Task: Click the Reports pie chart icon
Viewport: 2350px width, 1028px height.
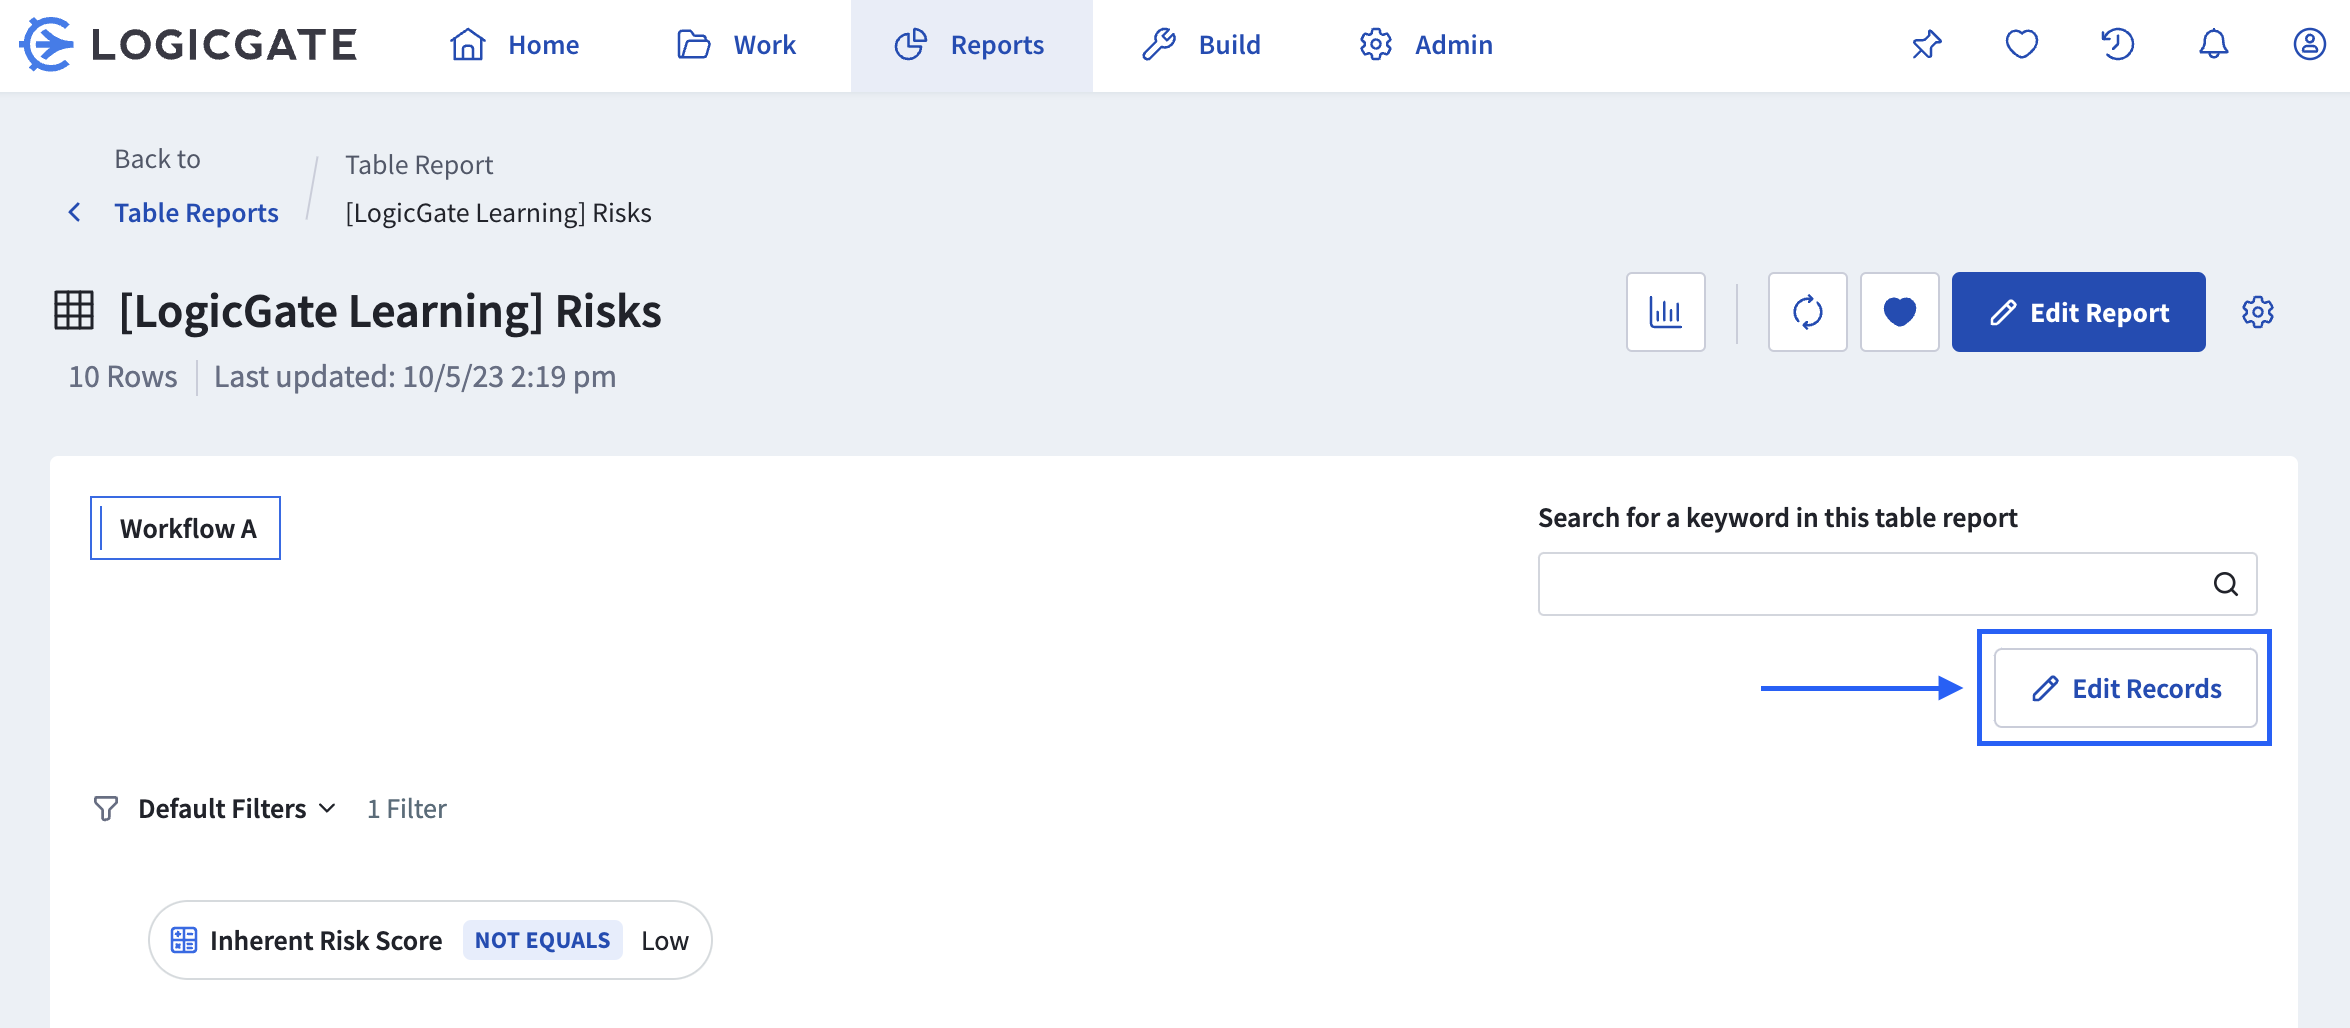Action: [x=910, y=45]
